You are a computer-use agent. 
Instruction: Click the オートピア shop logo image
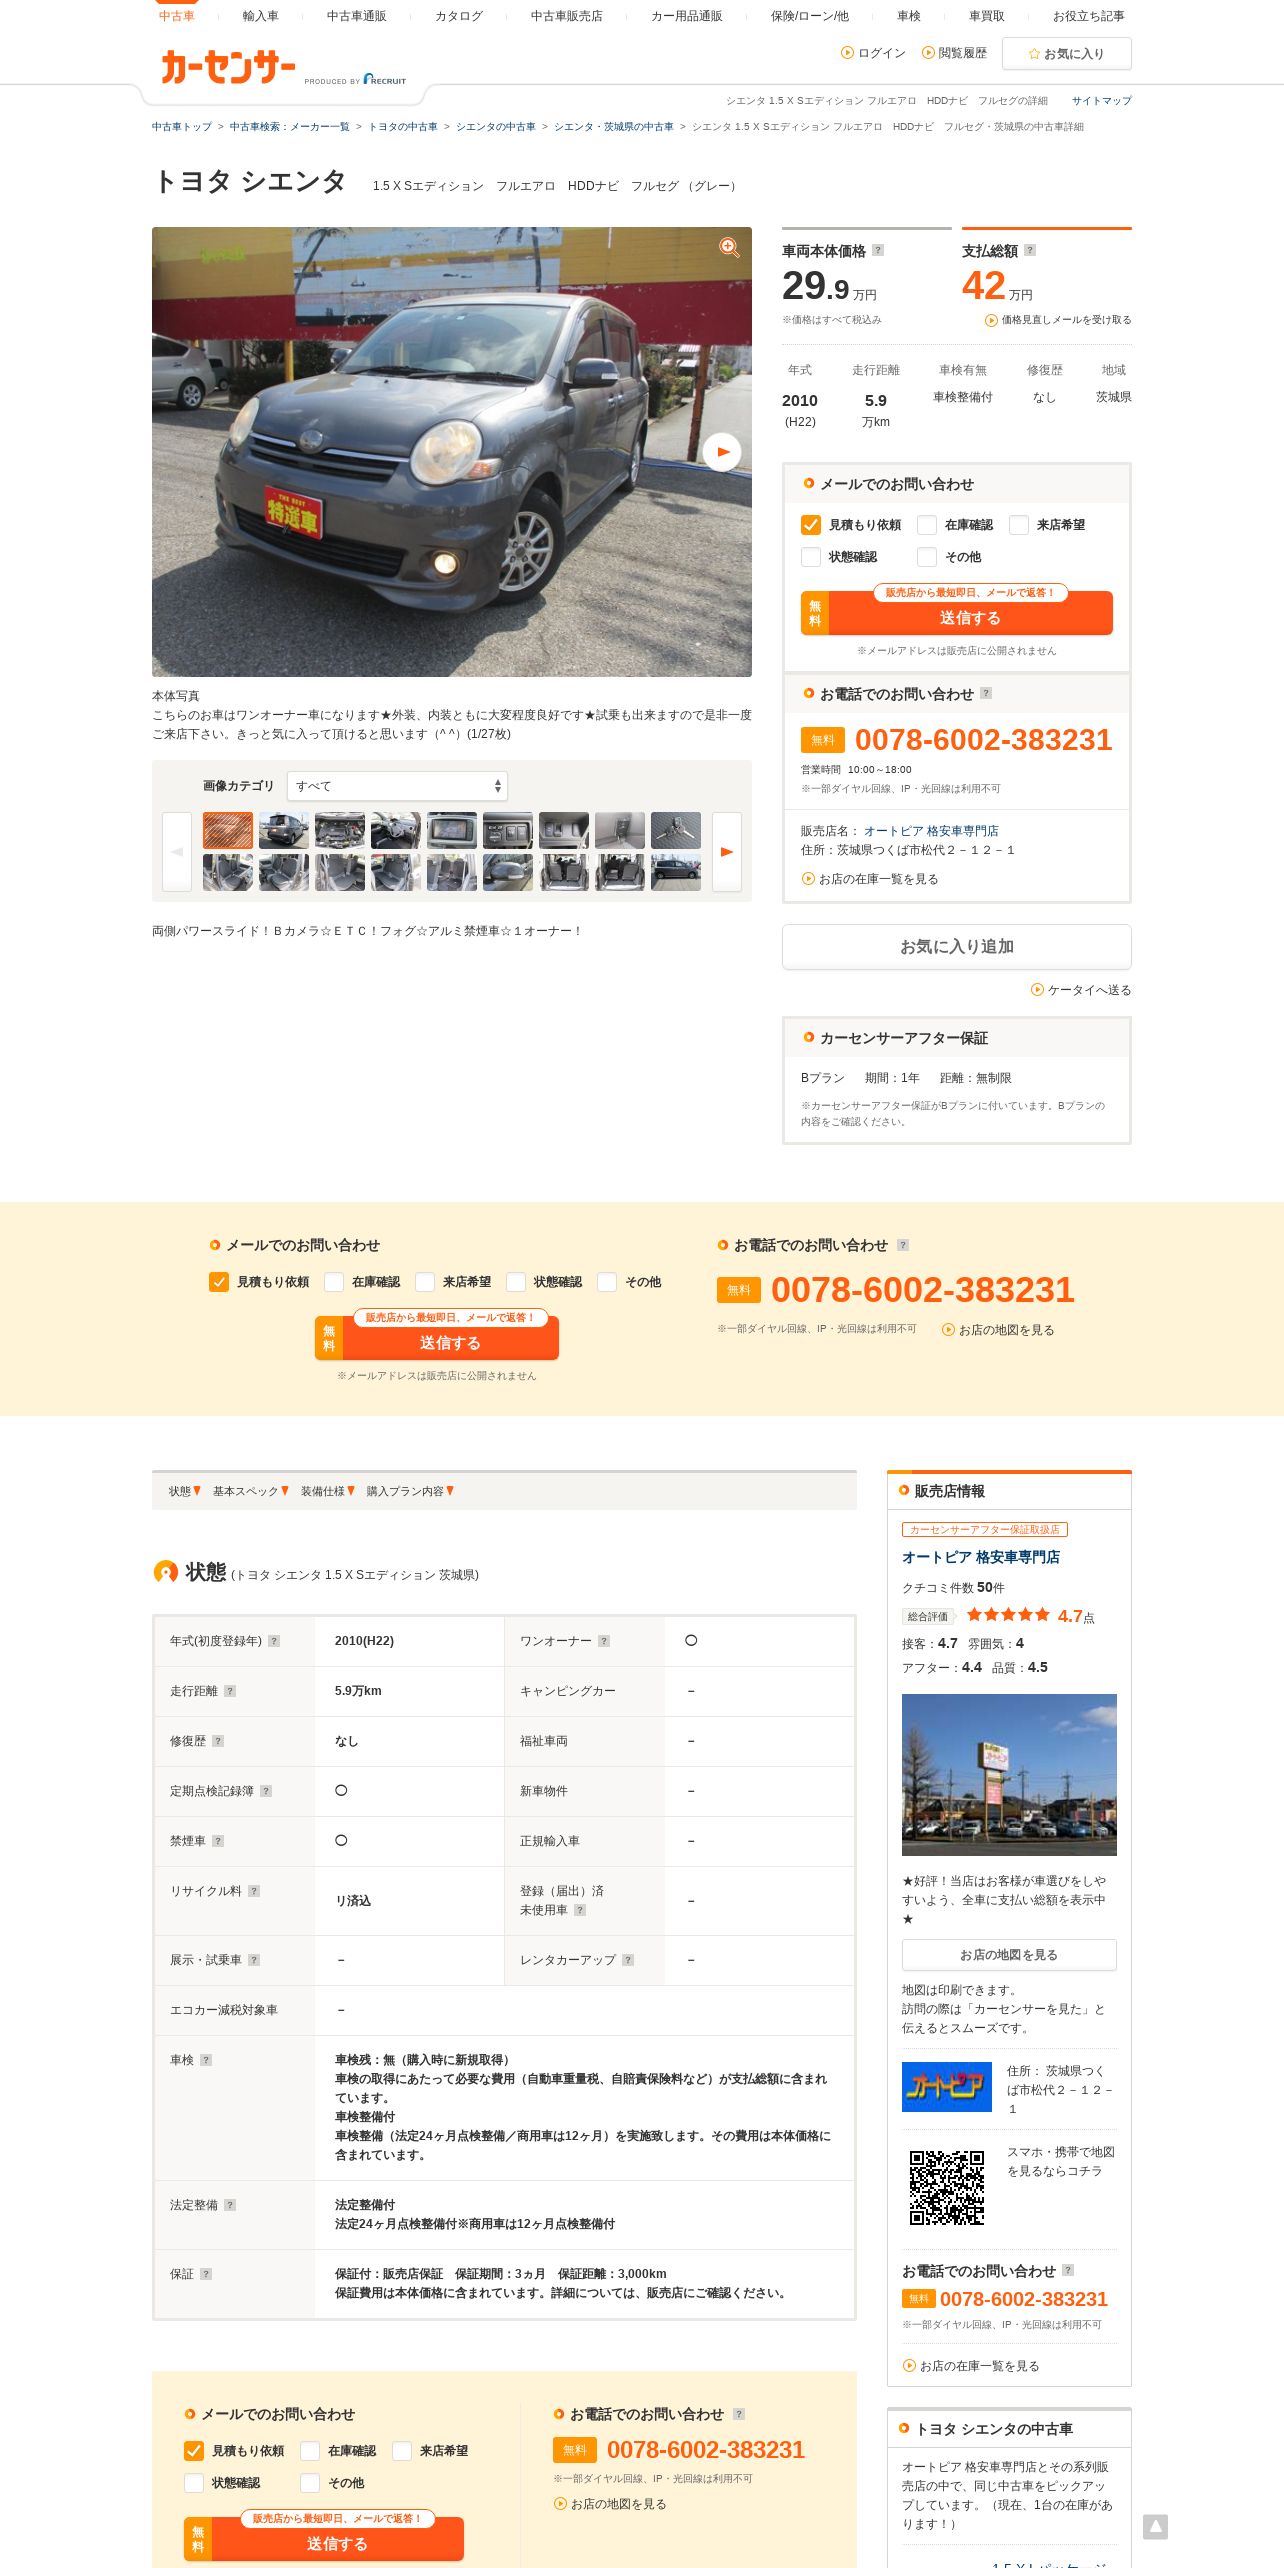point(946,2087)
